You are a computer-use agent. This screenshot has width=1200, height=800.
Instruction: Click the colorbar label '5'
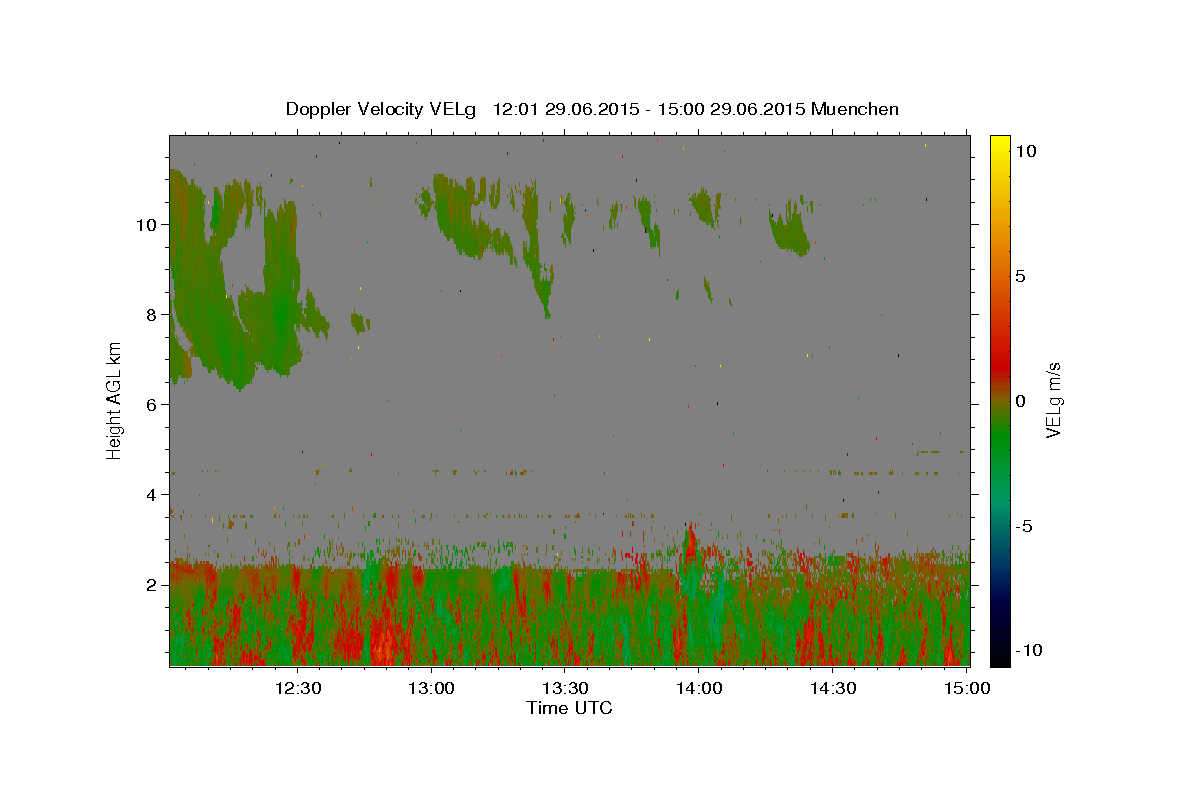[x=1020, y=276]
